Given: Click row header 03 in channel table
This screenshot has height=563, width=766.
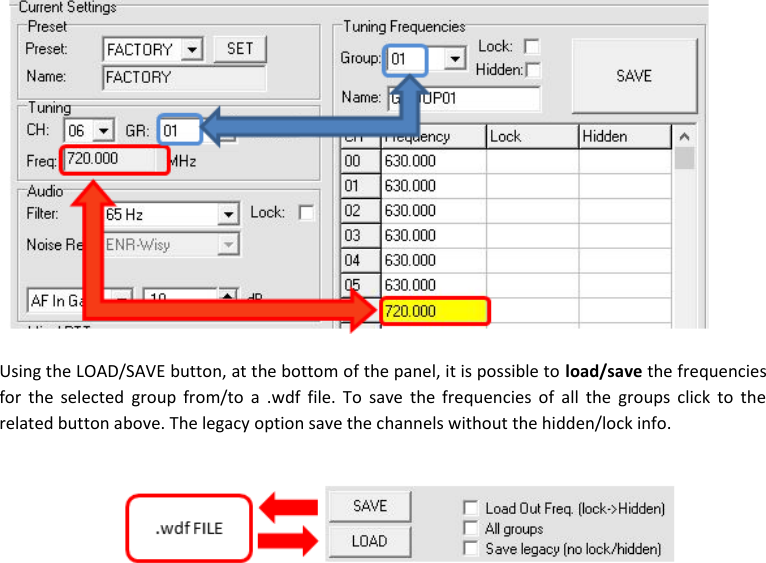Looking at the screenshot, I should [361, 236].
